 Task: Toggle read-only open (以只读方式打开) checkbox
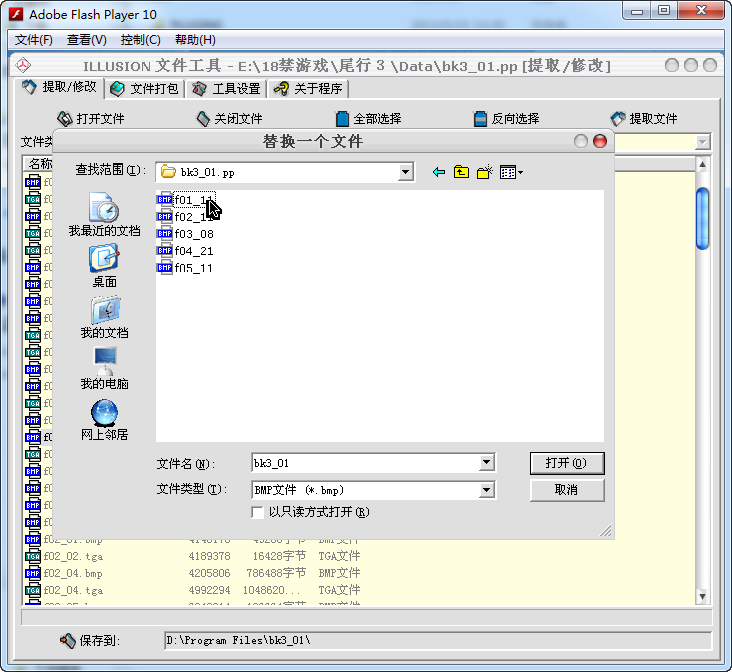pyautogui.click(x=257, y=512)
